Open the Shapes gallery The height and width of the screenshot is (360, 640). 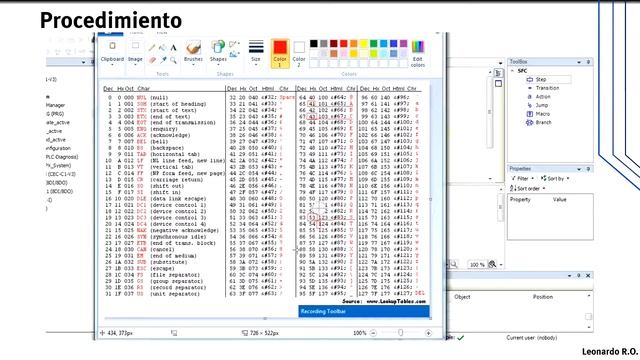(218, 52)
